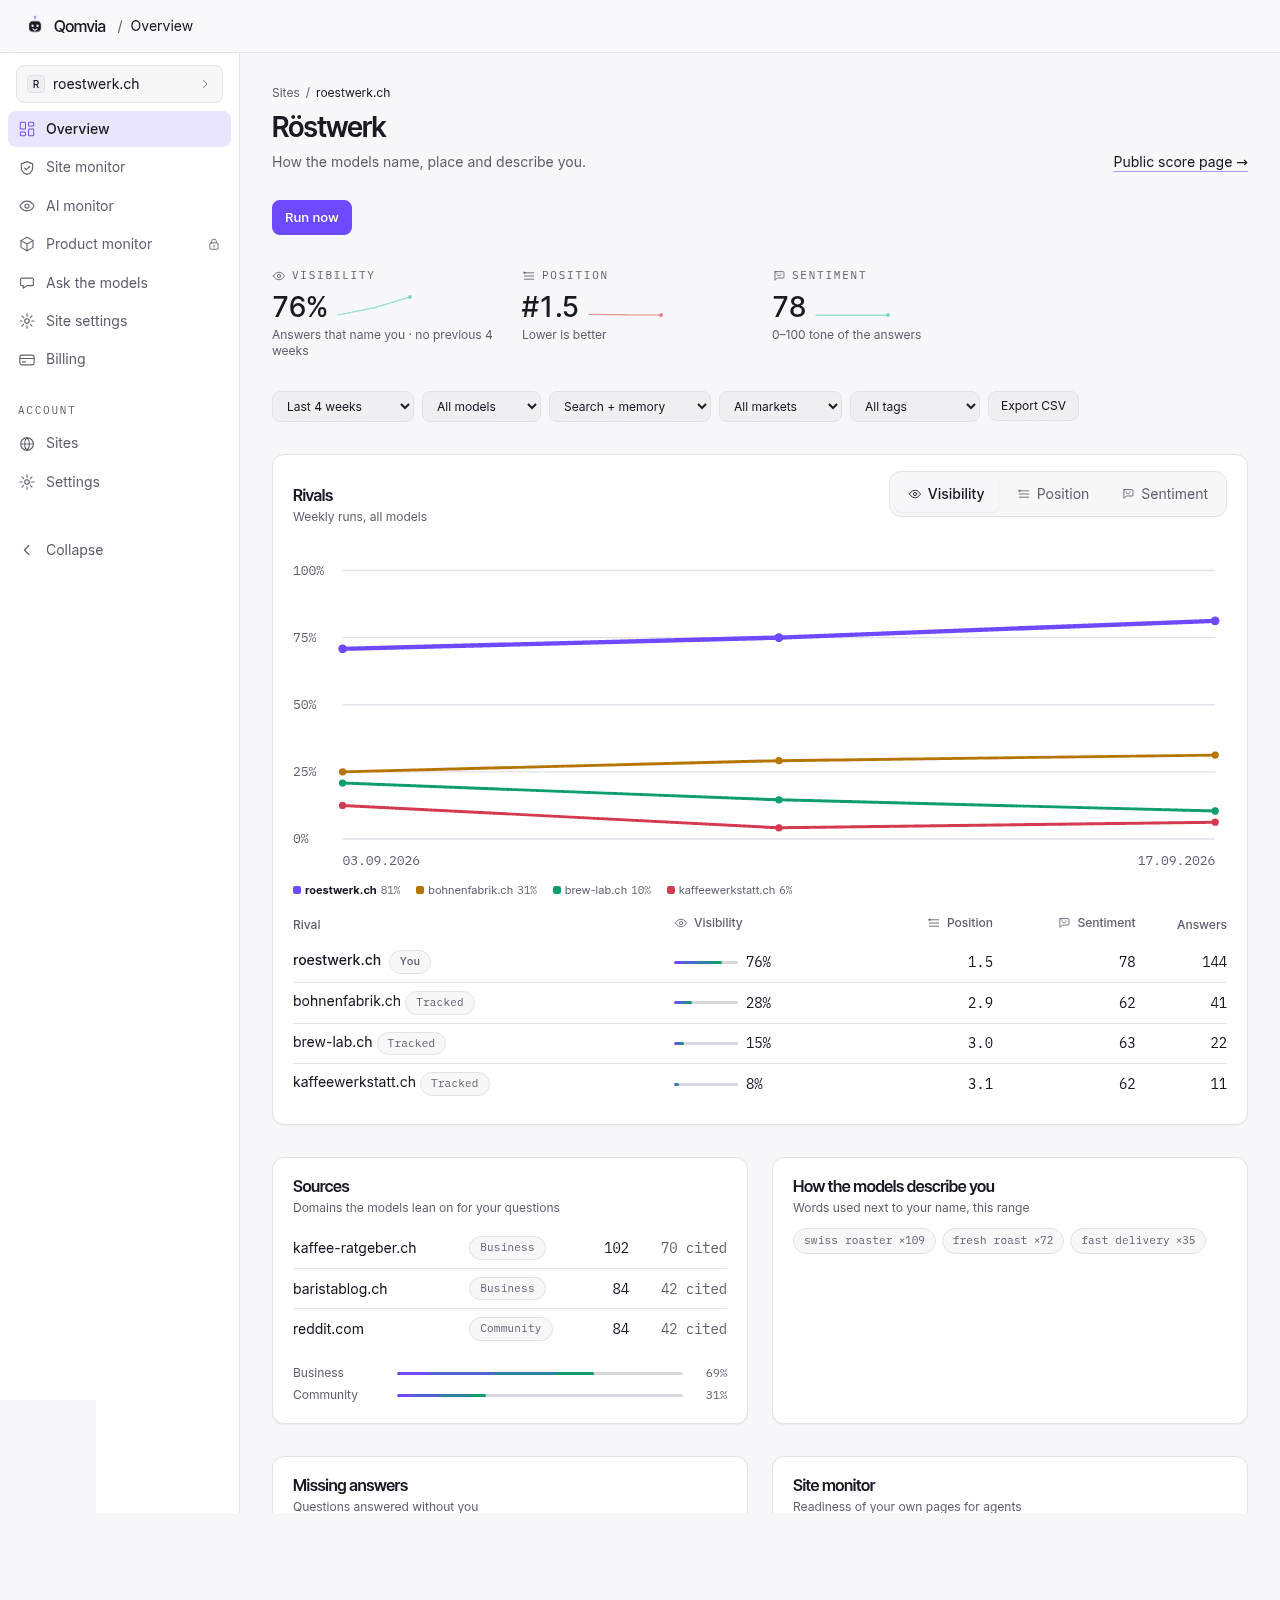Toggle brew-lab.ch series in chart legend
This screenshot has height=1600, width=1280.
[x=601, y=890]
